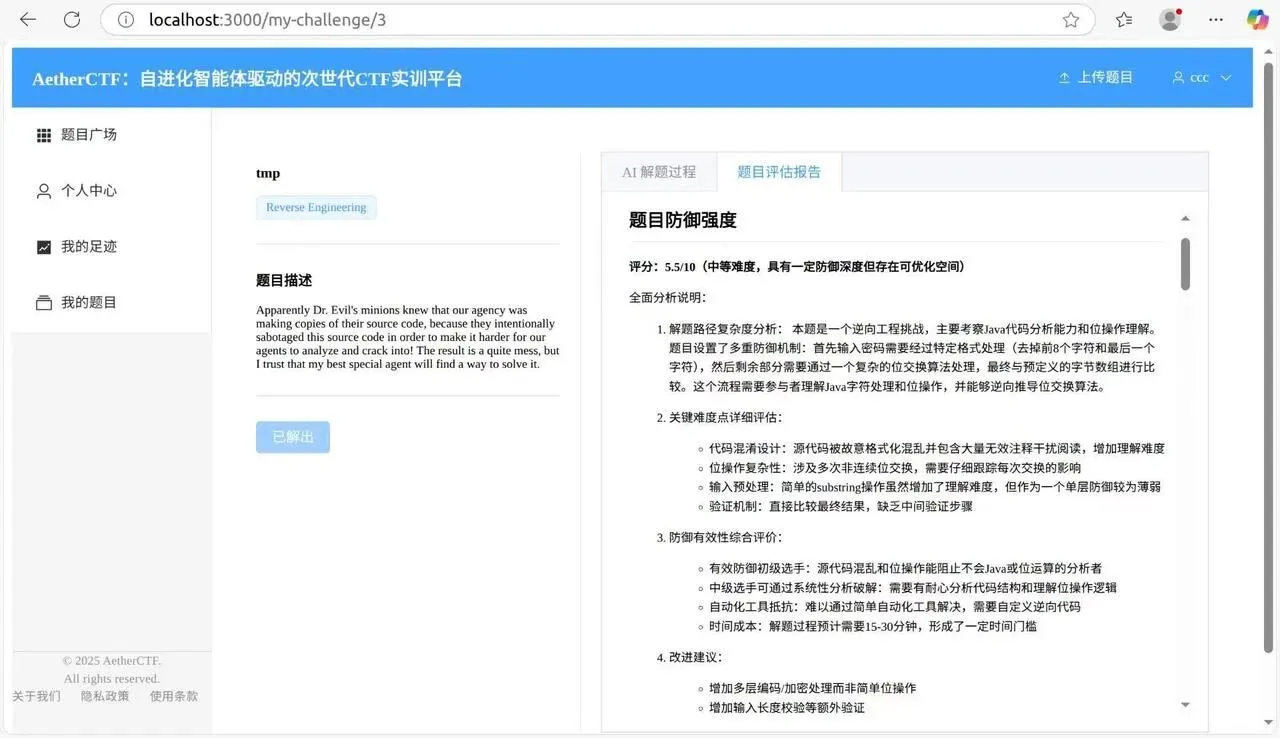
Task: Bookmark this page with the star icon
Action: [1071, 20]
